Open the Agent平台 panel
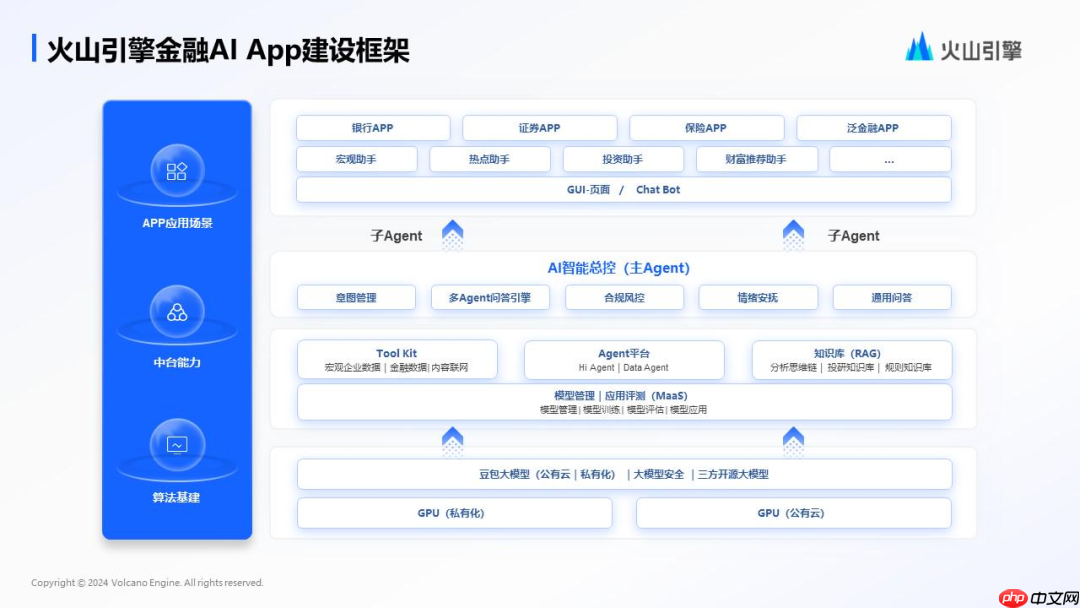The height and width of the screenshot is (608, 1080). (624, 360)
